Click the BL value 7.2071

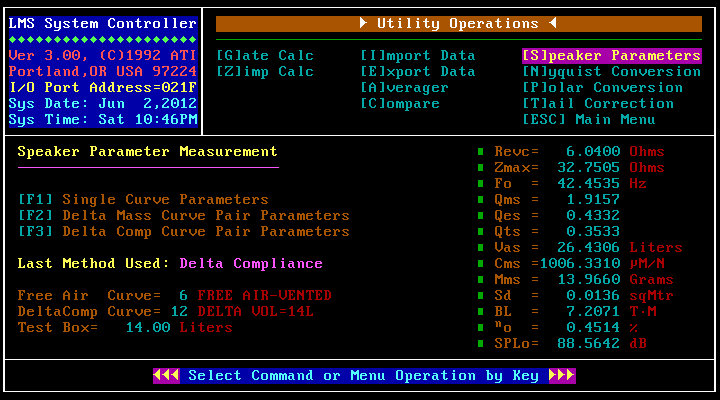point(593,312)
